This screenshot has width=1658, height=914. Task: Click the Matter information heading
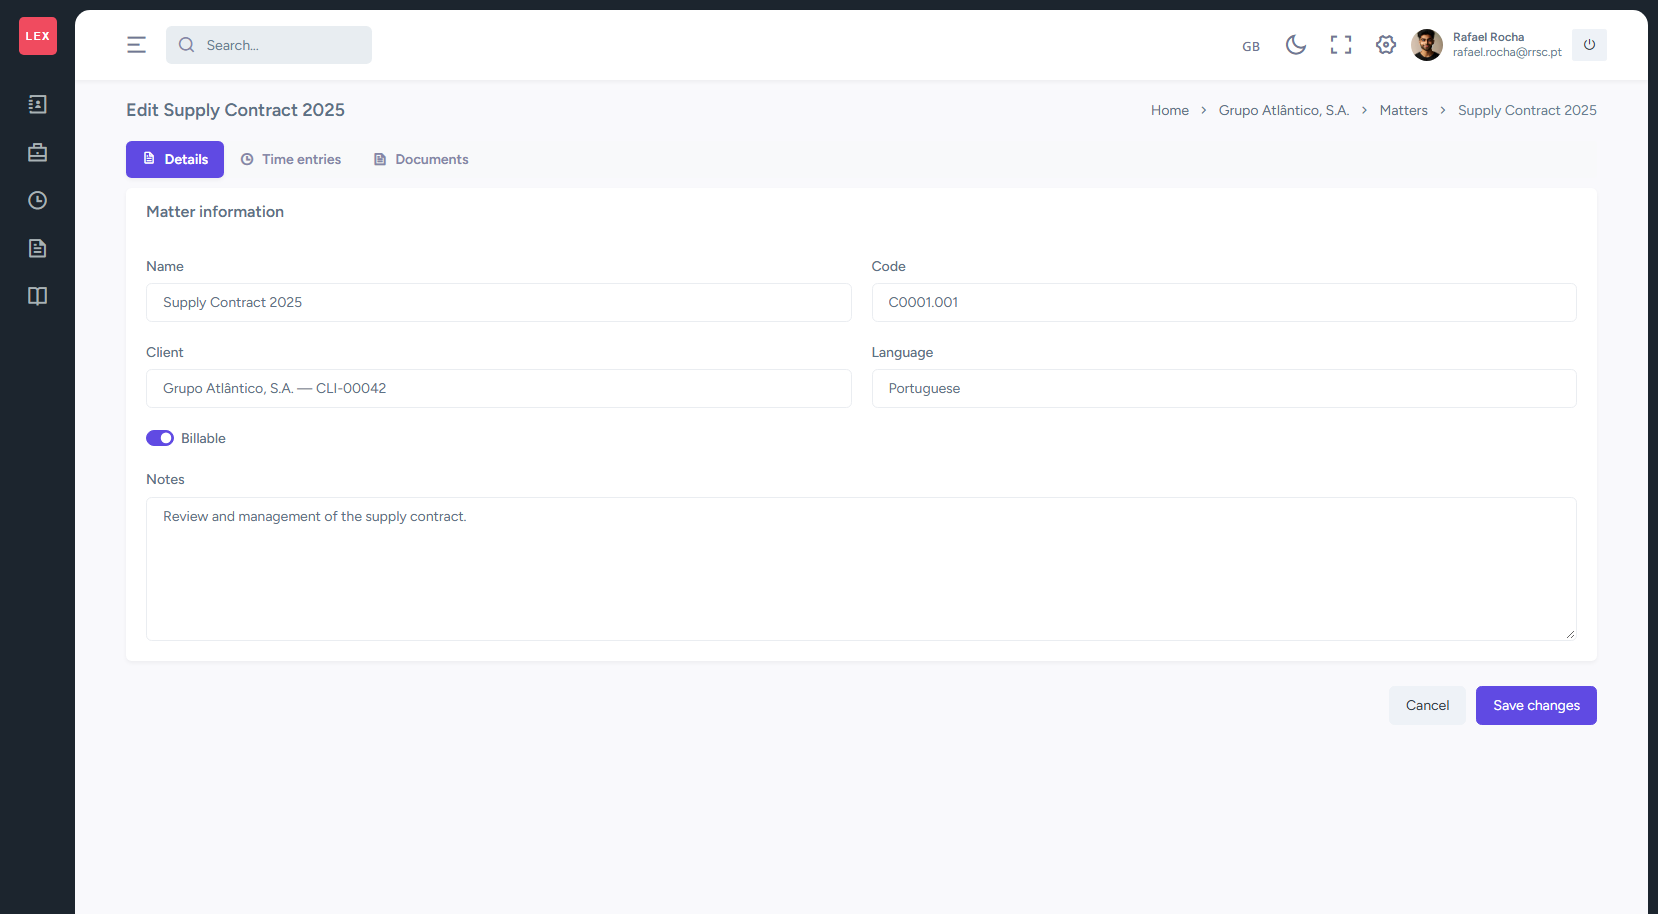click(x=215, y=212)
